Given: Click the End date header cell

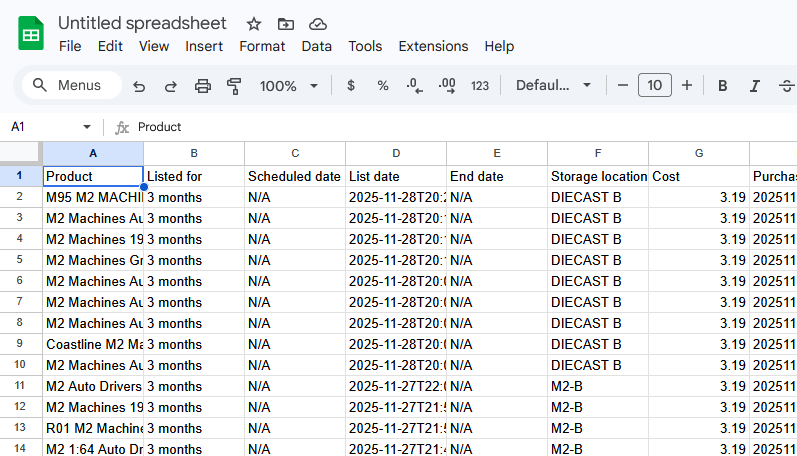Looking at the screenshot, I should (x=497, y=176).
